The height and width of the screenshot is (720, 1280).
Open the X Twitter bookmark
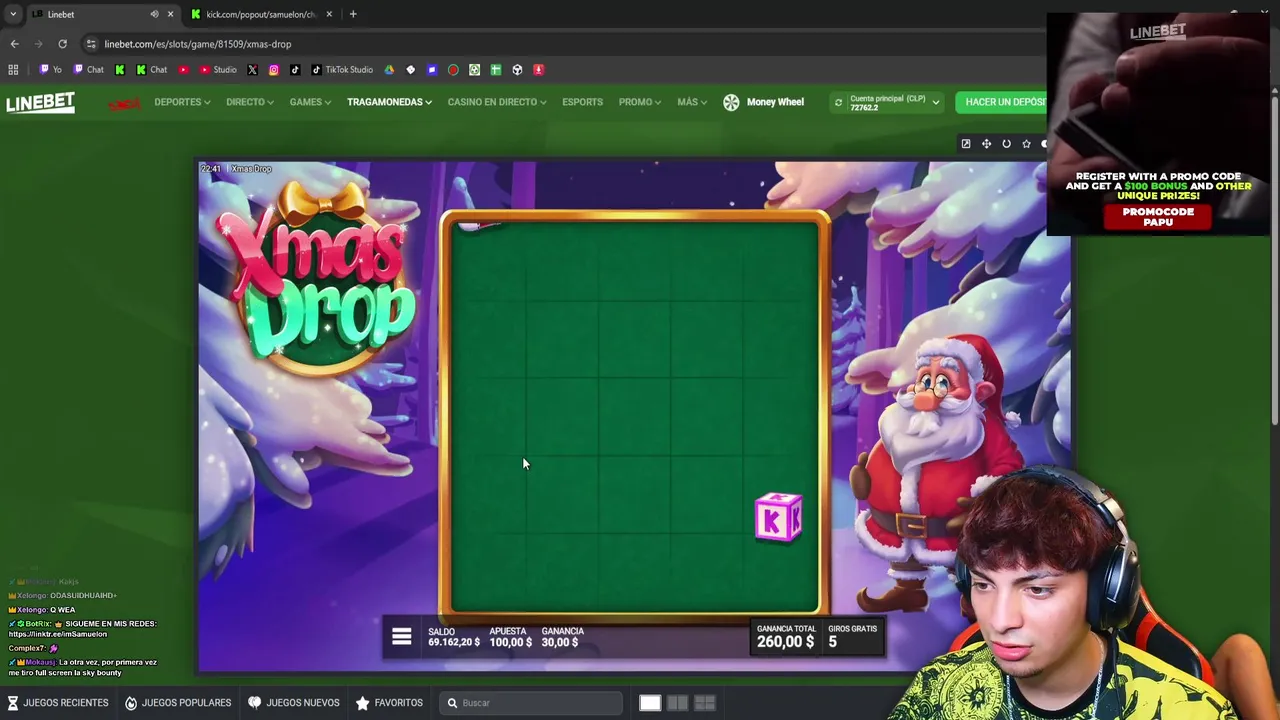tap(252, 70)
